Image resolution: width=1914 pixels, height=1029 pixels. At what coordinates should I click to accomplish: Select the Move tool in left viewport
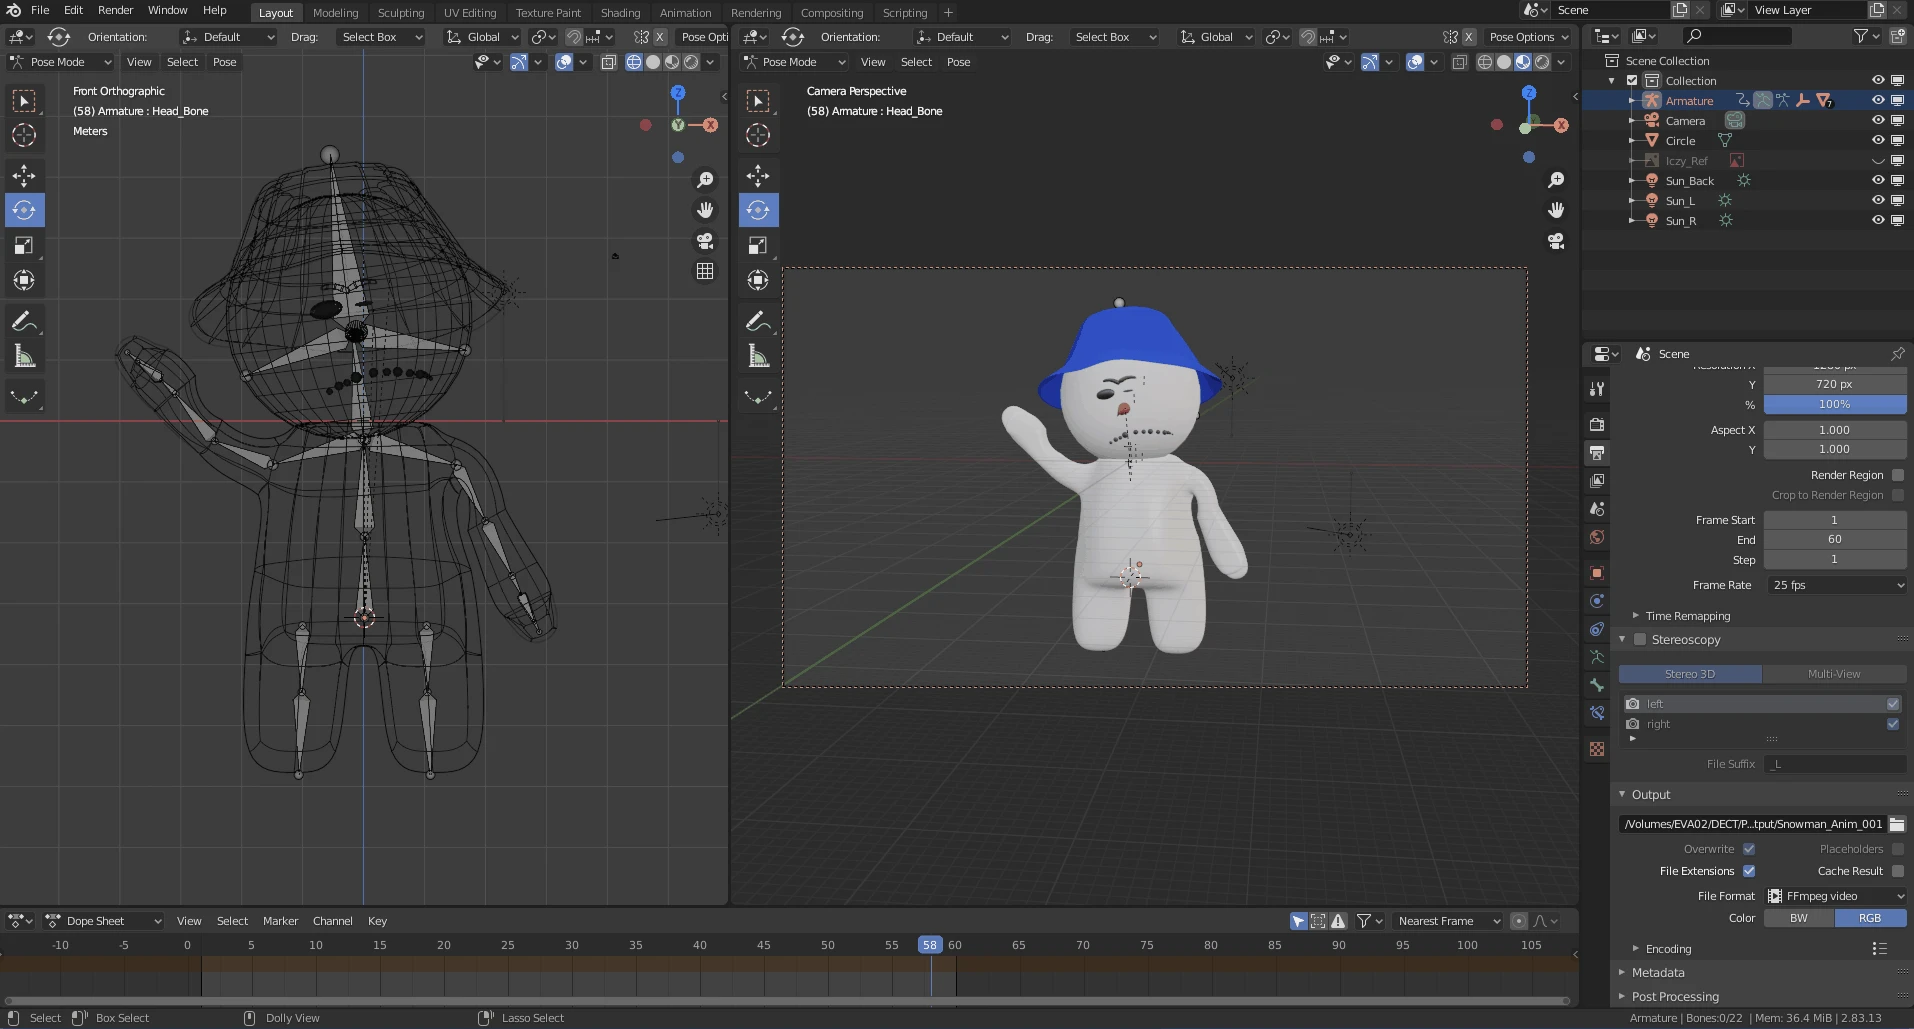click(24, 176)
